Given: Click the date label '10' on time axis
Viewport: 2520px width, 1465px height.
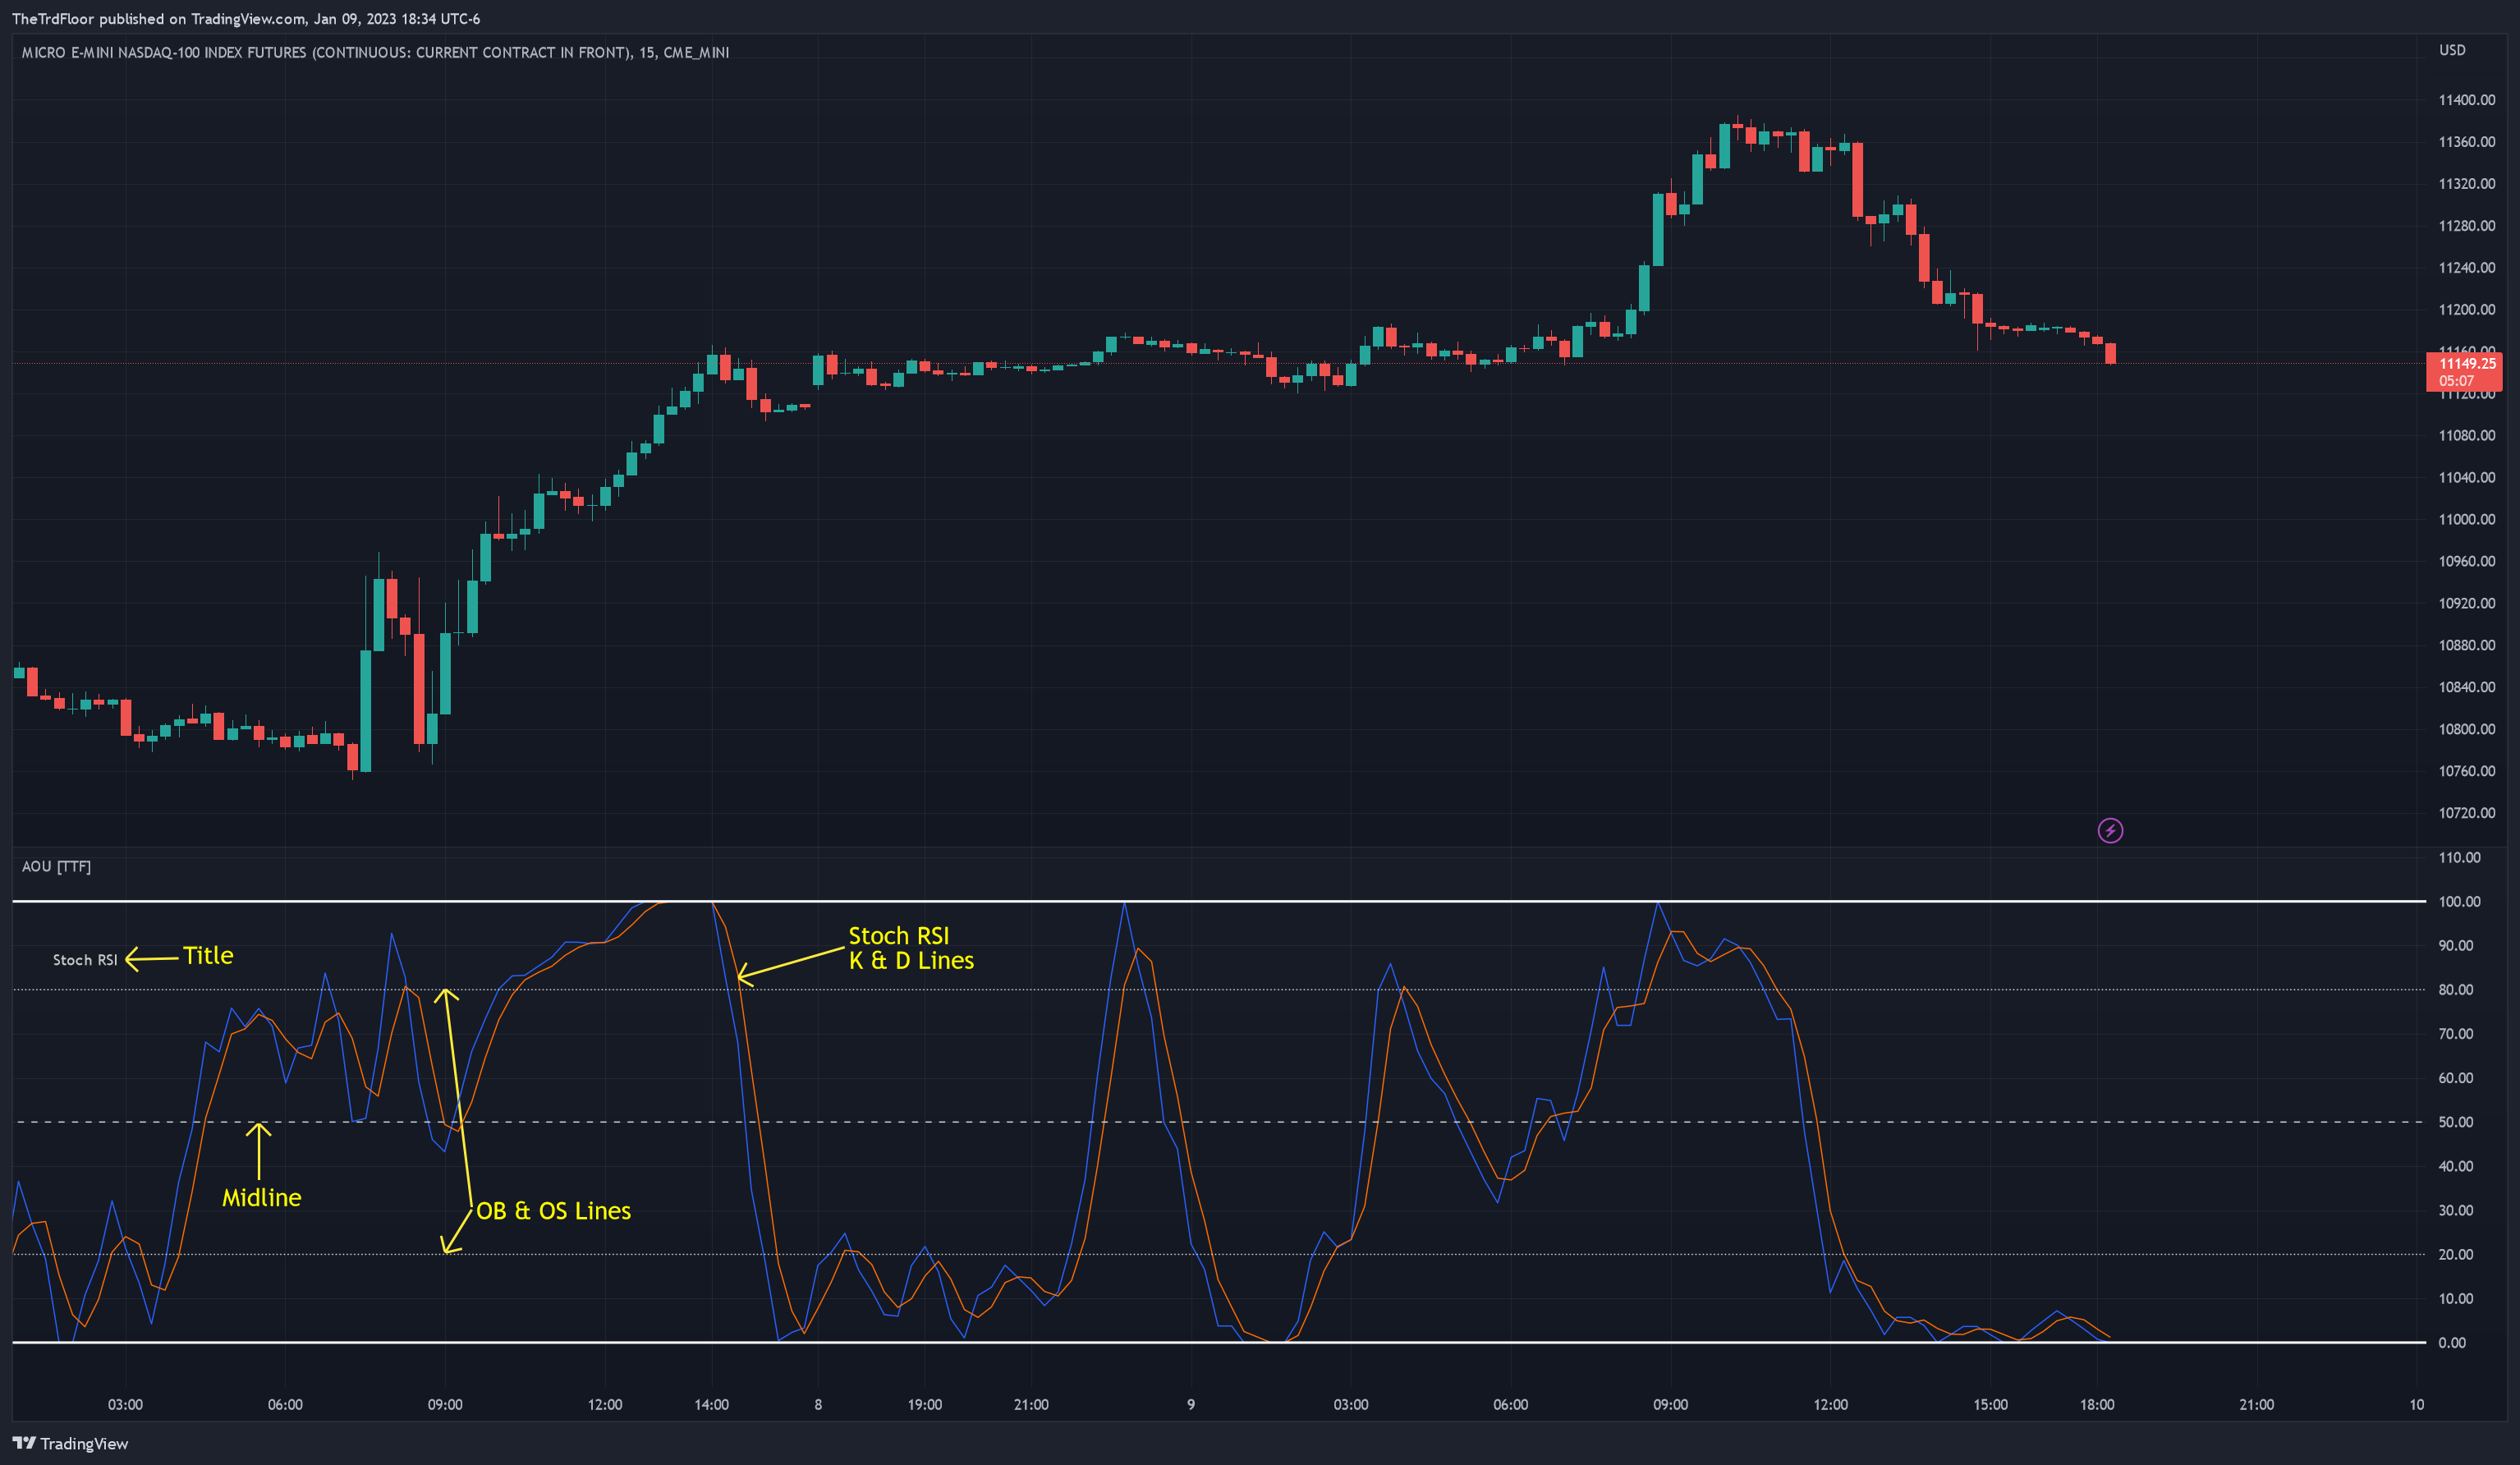Looking at the screenshot, I should (2416, 1404).
